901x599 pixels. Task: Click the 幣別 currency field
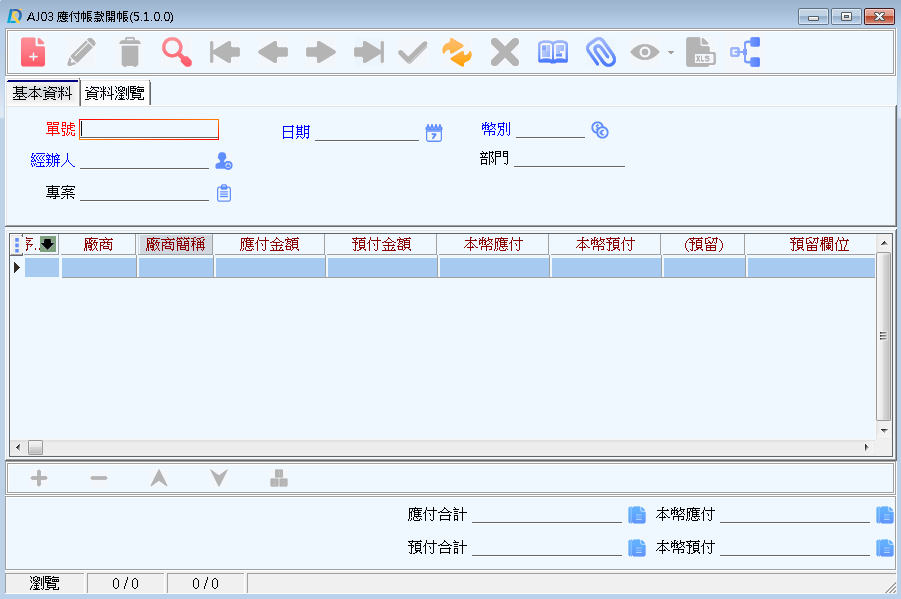tap(550, 129)
